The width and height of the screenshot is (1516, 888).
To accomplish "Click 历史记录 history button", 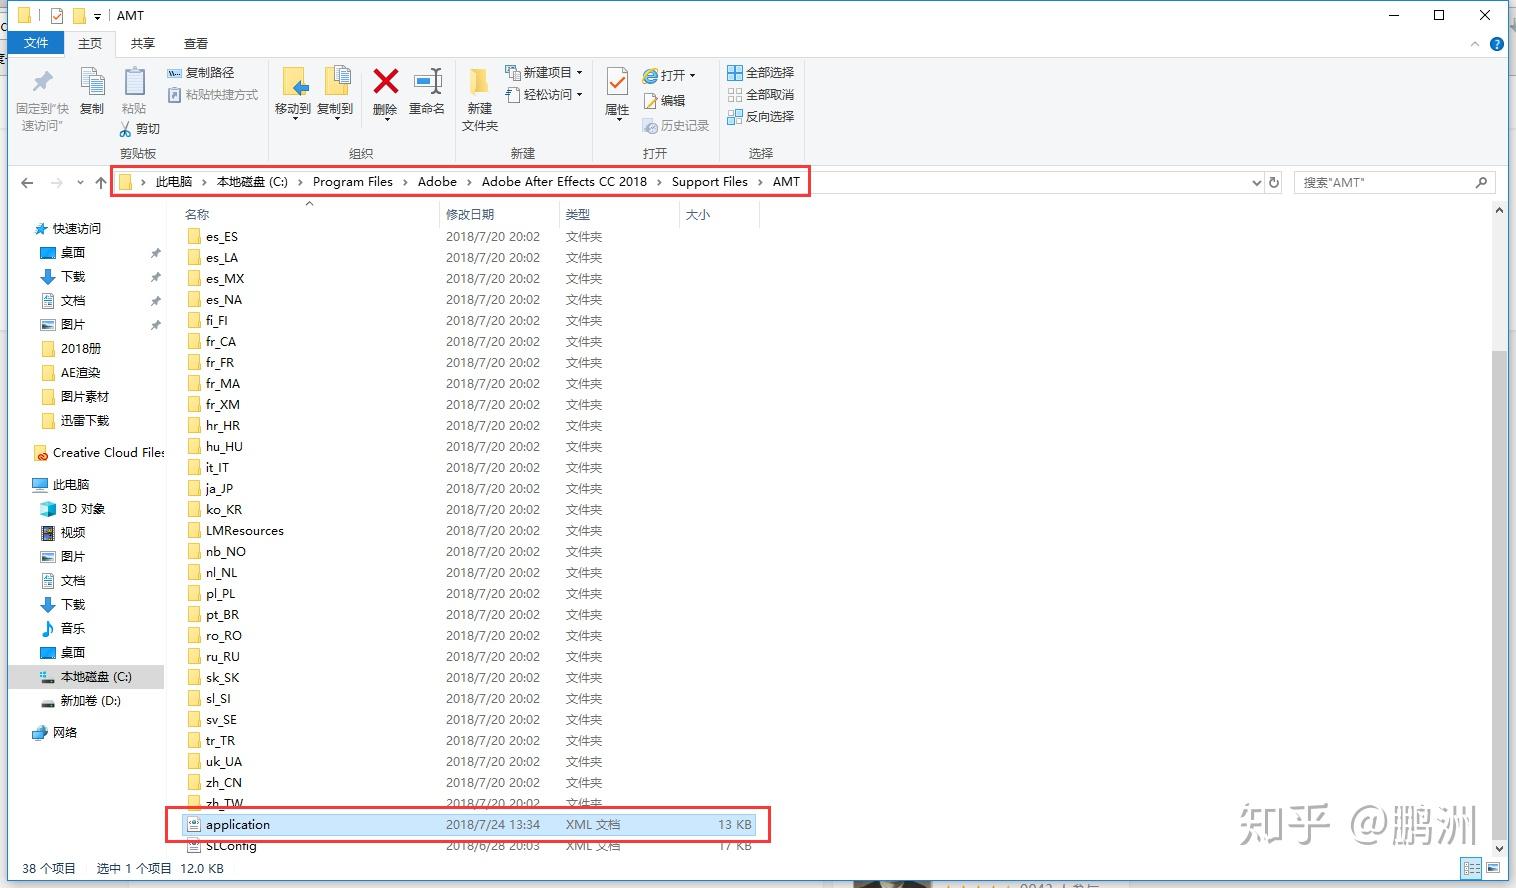I will coord(676,125).
